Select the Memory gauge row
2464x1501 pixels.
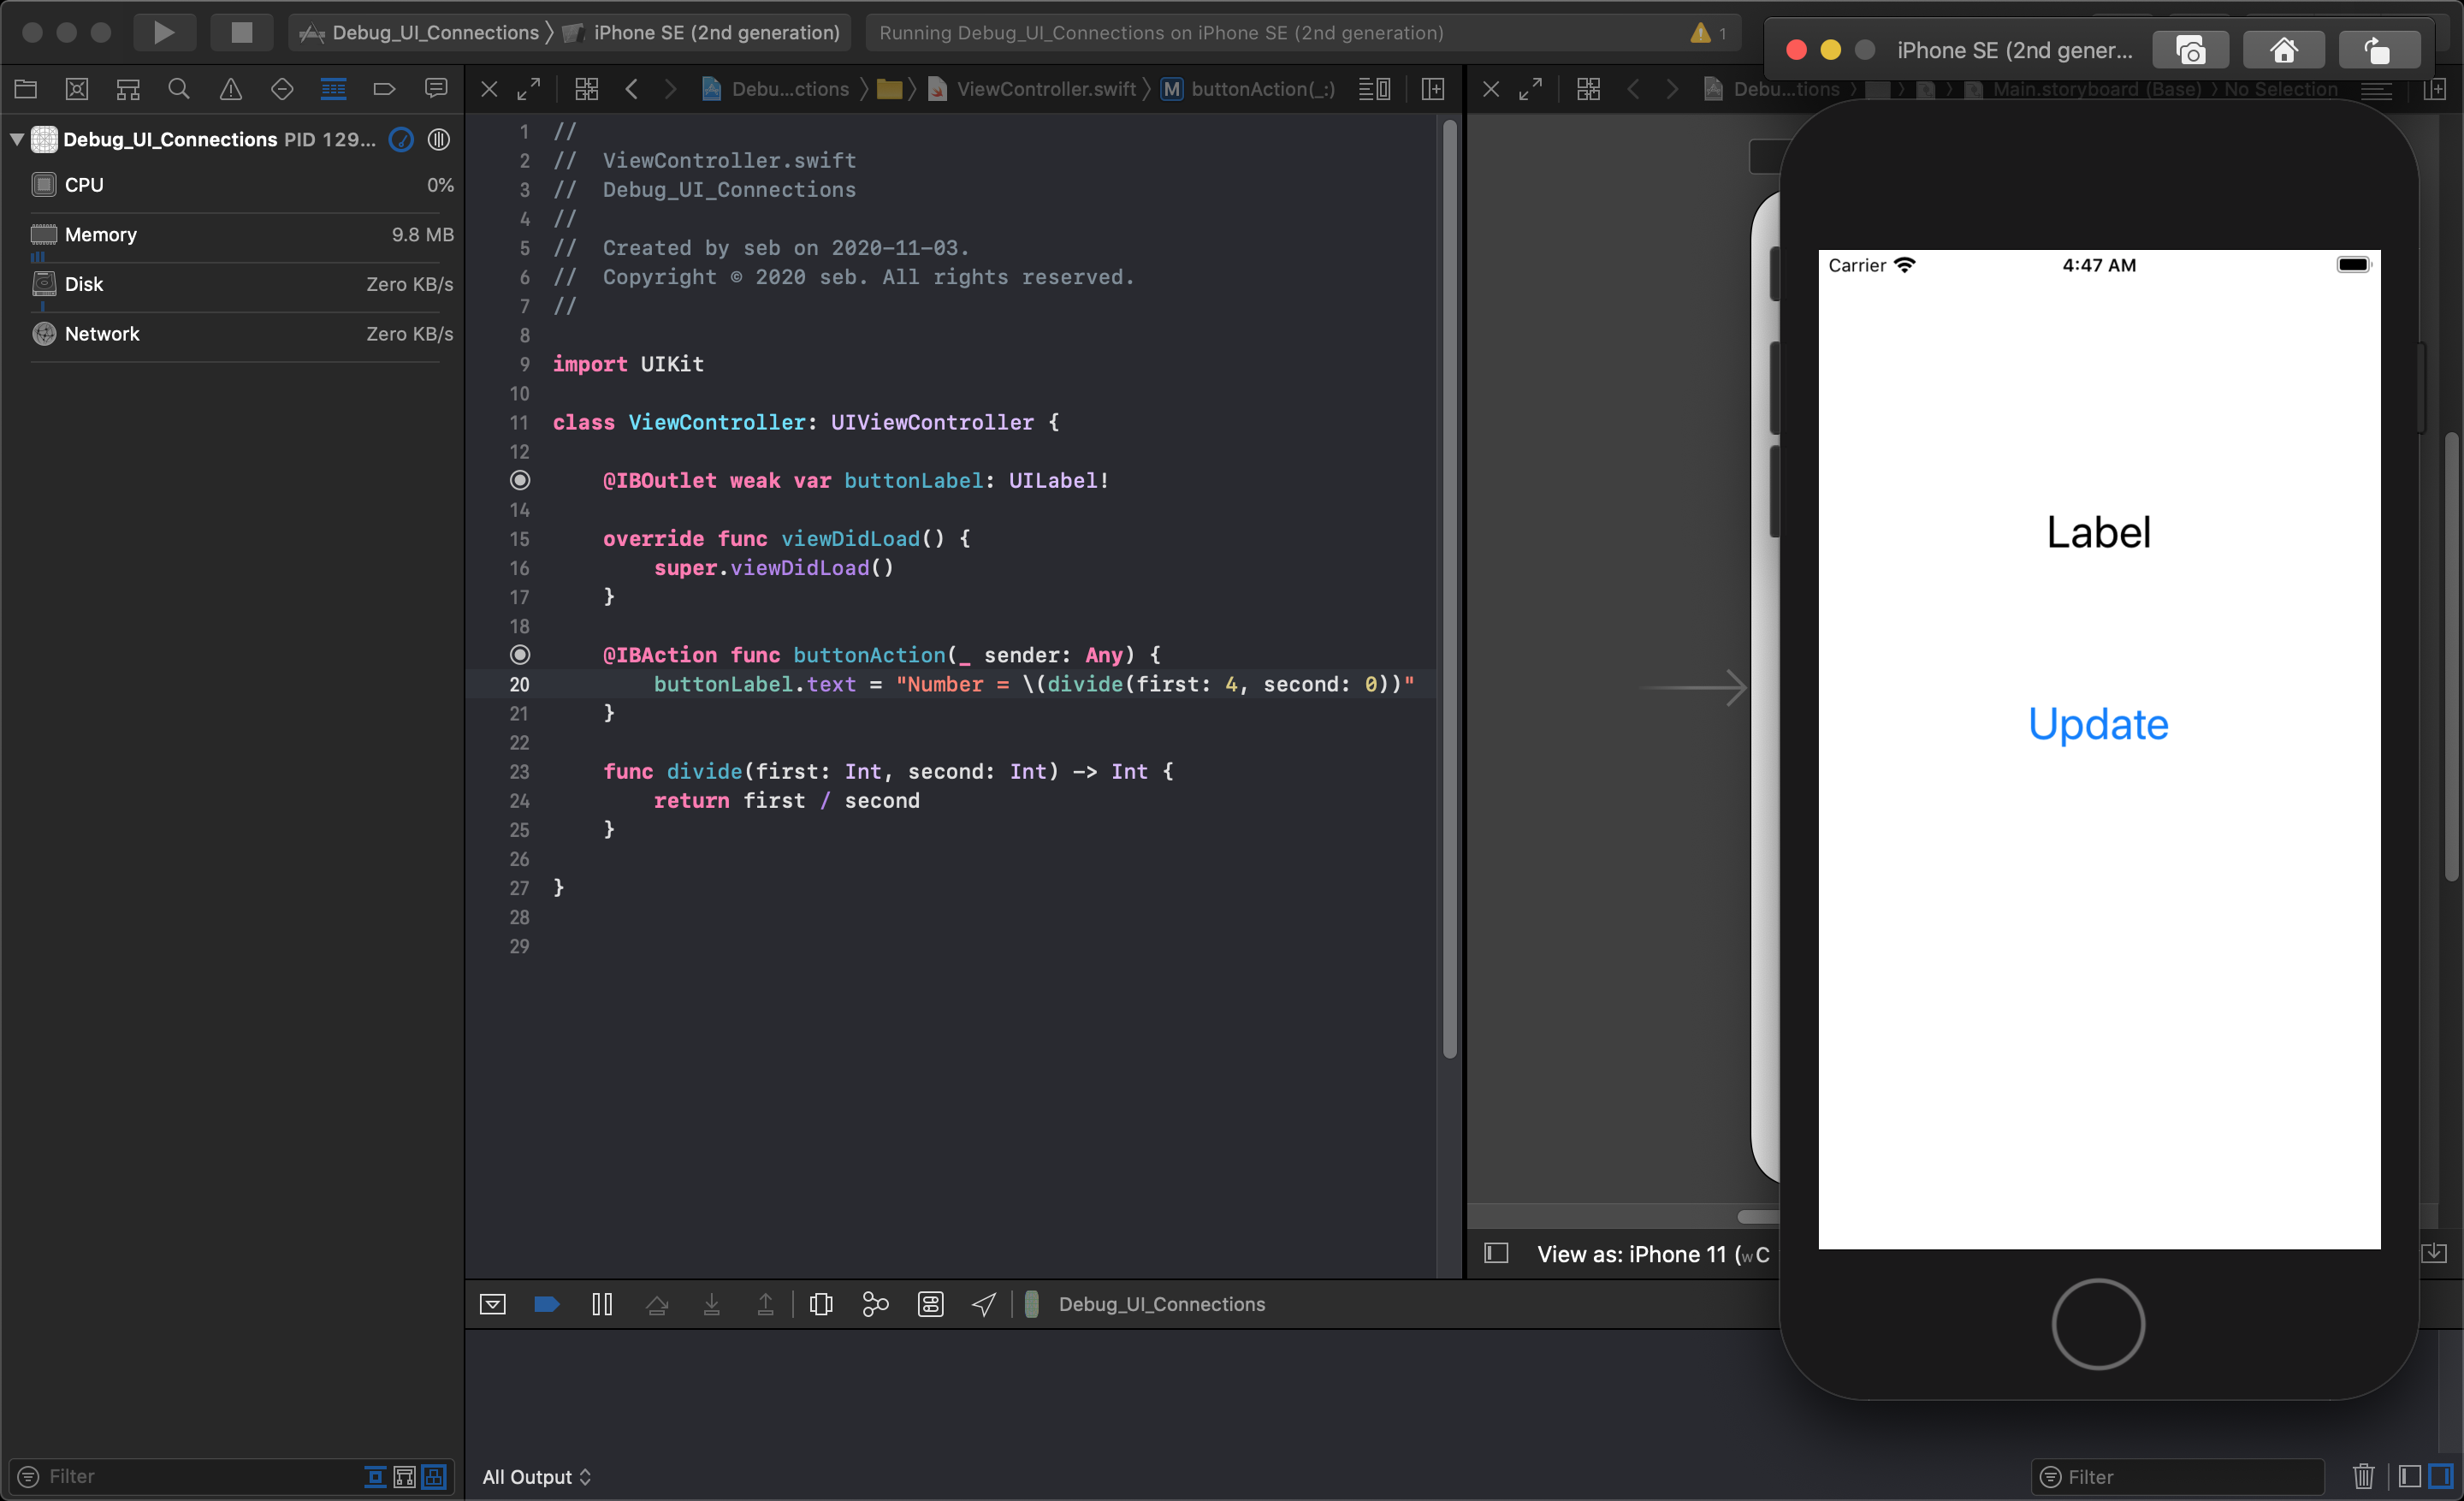pyautogui.click(x=240, y=235)
